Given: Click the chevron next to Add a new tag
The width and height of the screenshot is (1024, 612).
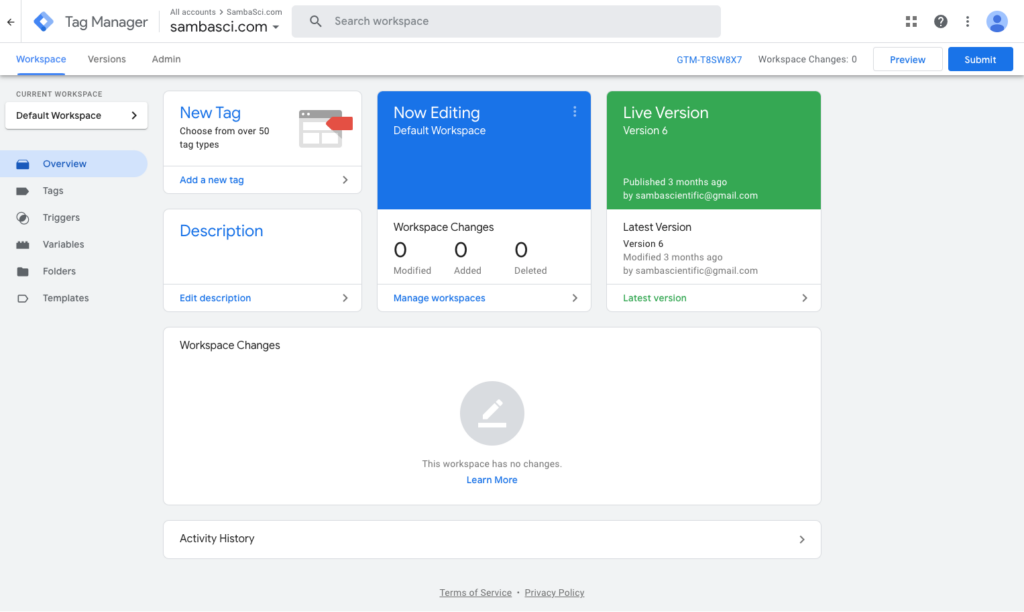Looking at the screenshot, I should 345,180.
